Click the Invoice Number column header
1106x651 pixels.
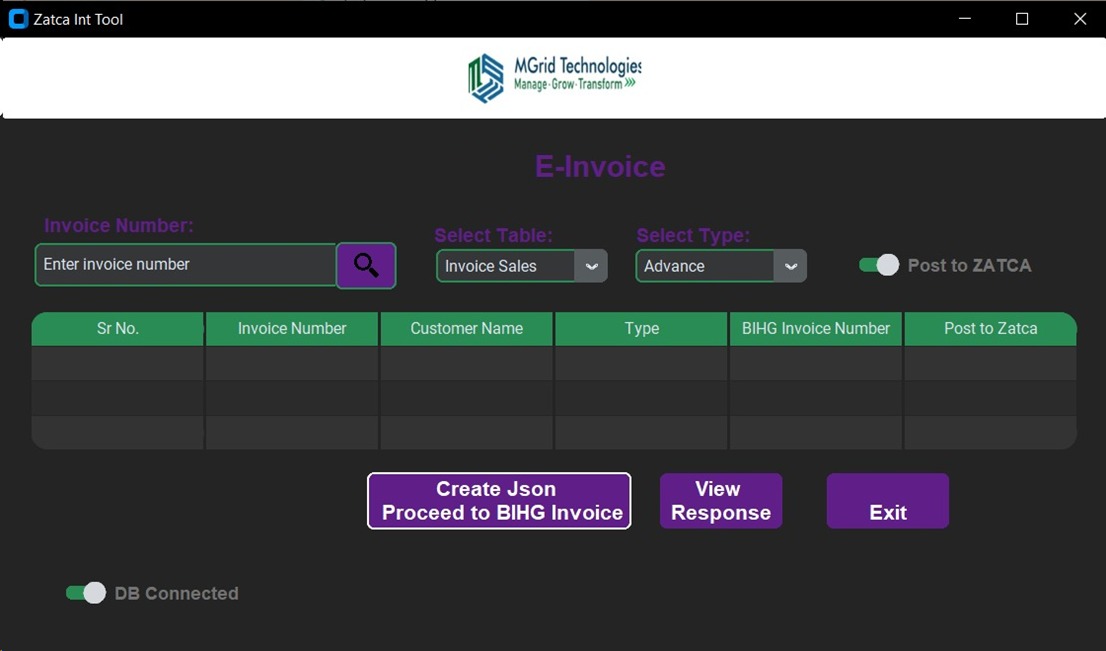(x=292, y=329)
